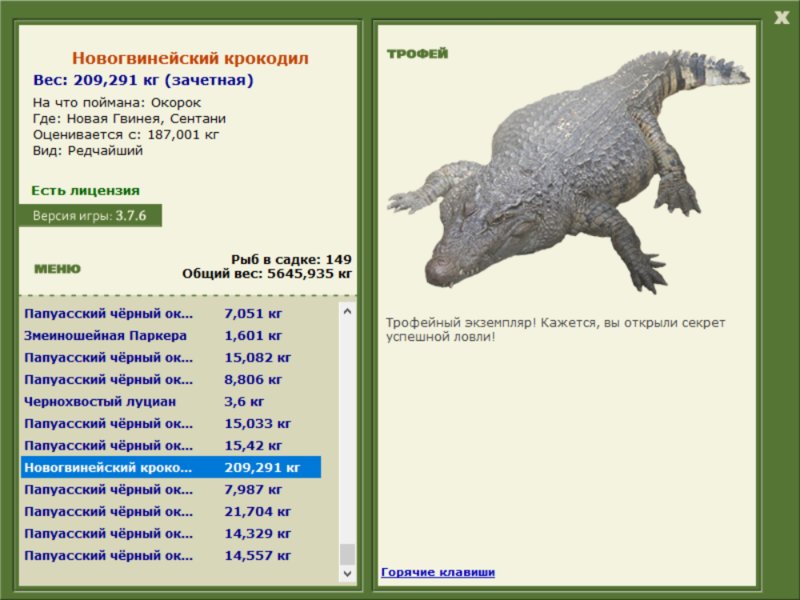The width and height of the screenshot is (800, 600).
Task: Click the list scrollbar up arrow
Action: coord(347,311)
